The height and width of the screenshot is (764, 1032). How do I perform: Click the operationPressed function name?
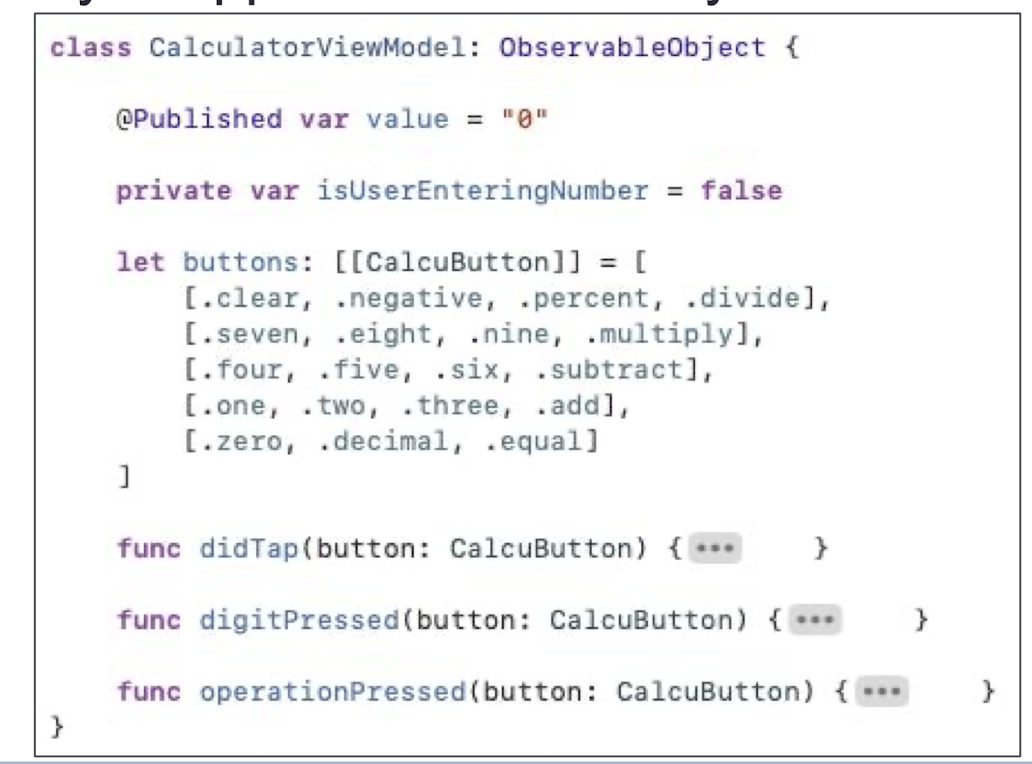click(333, 692)
